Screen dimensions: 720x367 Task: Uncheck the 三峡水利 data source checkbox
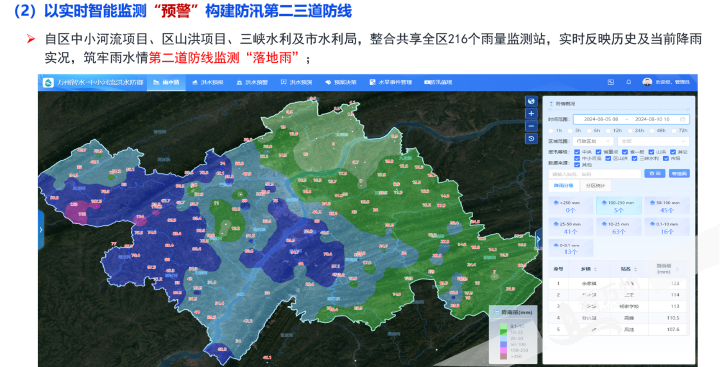(x=635, y=158)
